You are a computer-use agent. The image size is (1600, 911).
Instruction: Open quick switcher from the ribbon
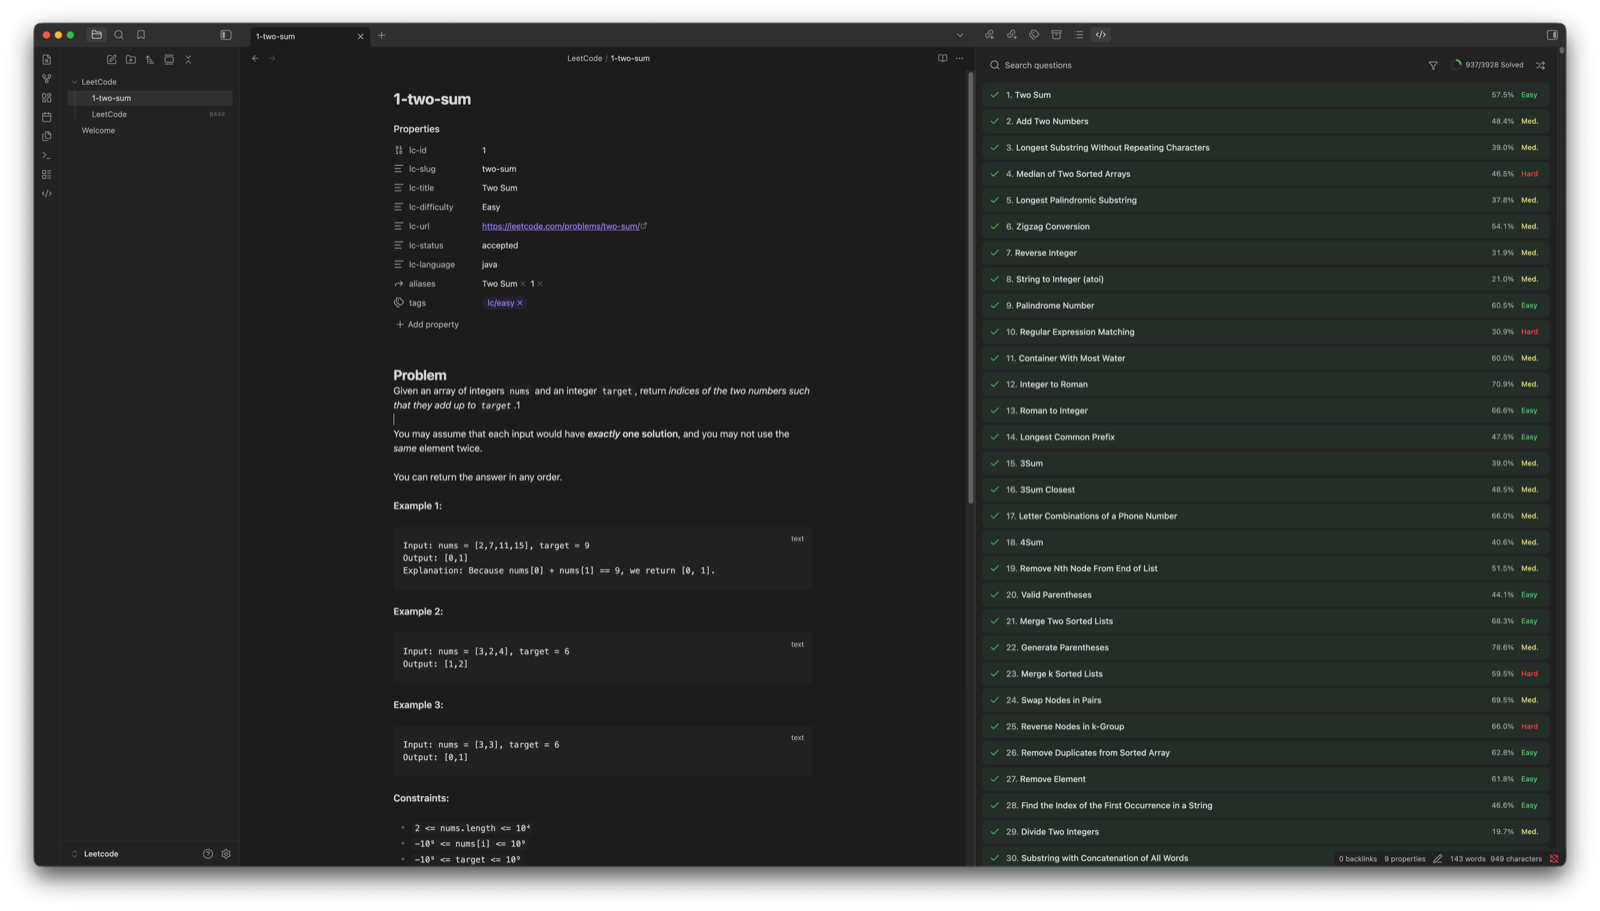click(x=47, y=60)
